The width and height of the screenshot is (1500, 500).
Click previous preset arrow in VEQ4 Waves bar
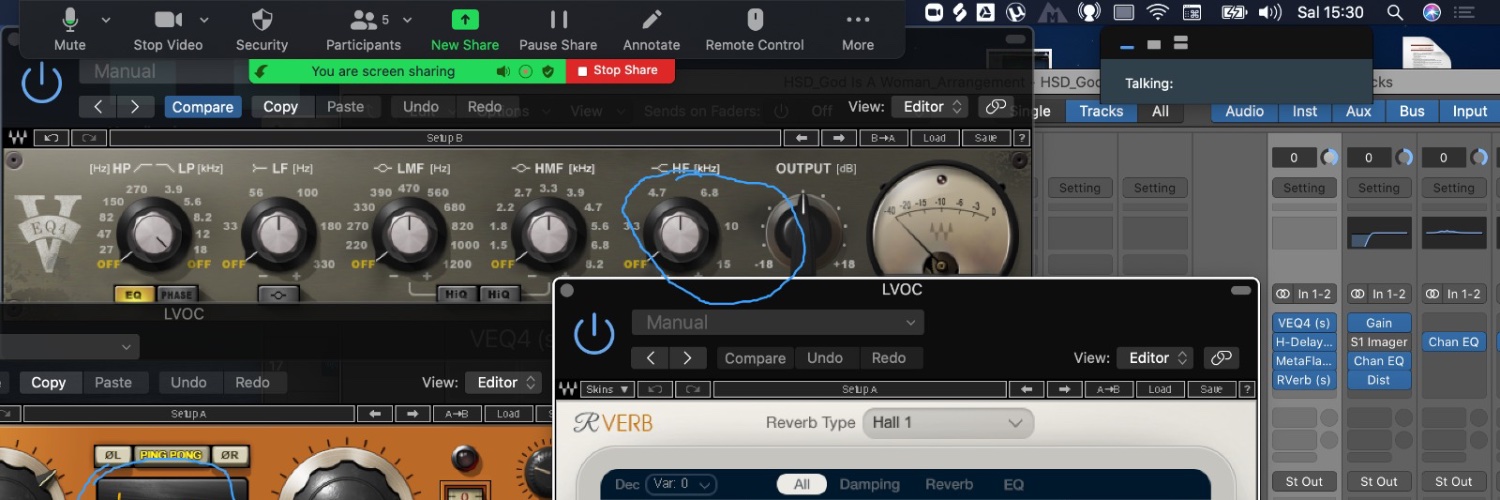802,138
